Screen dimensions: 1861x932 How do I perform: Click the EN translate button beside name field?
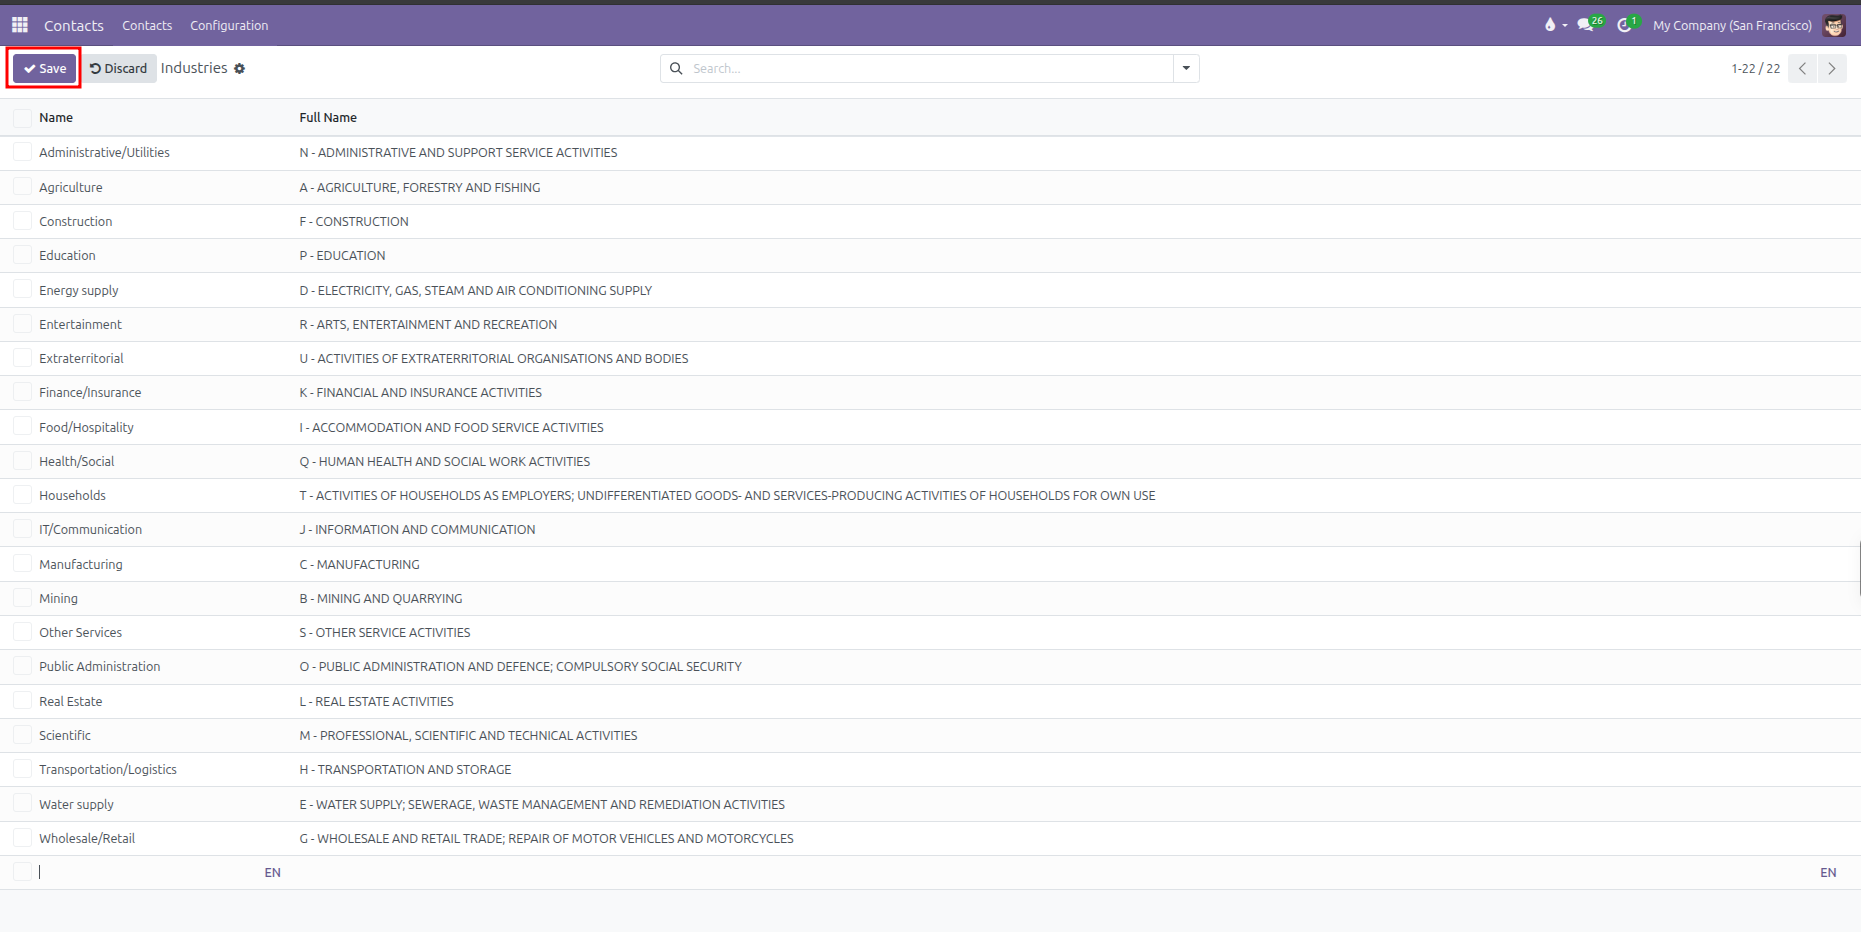272,873
